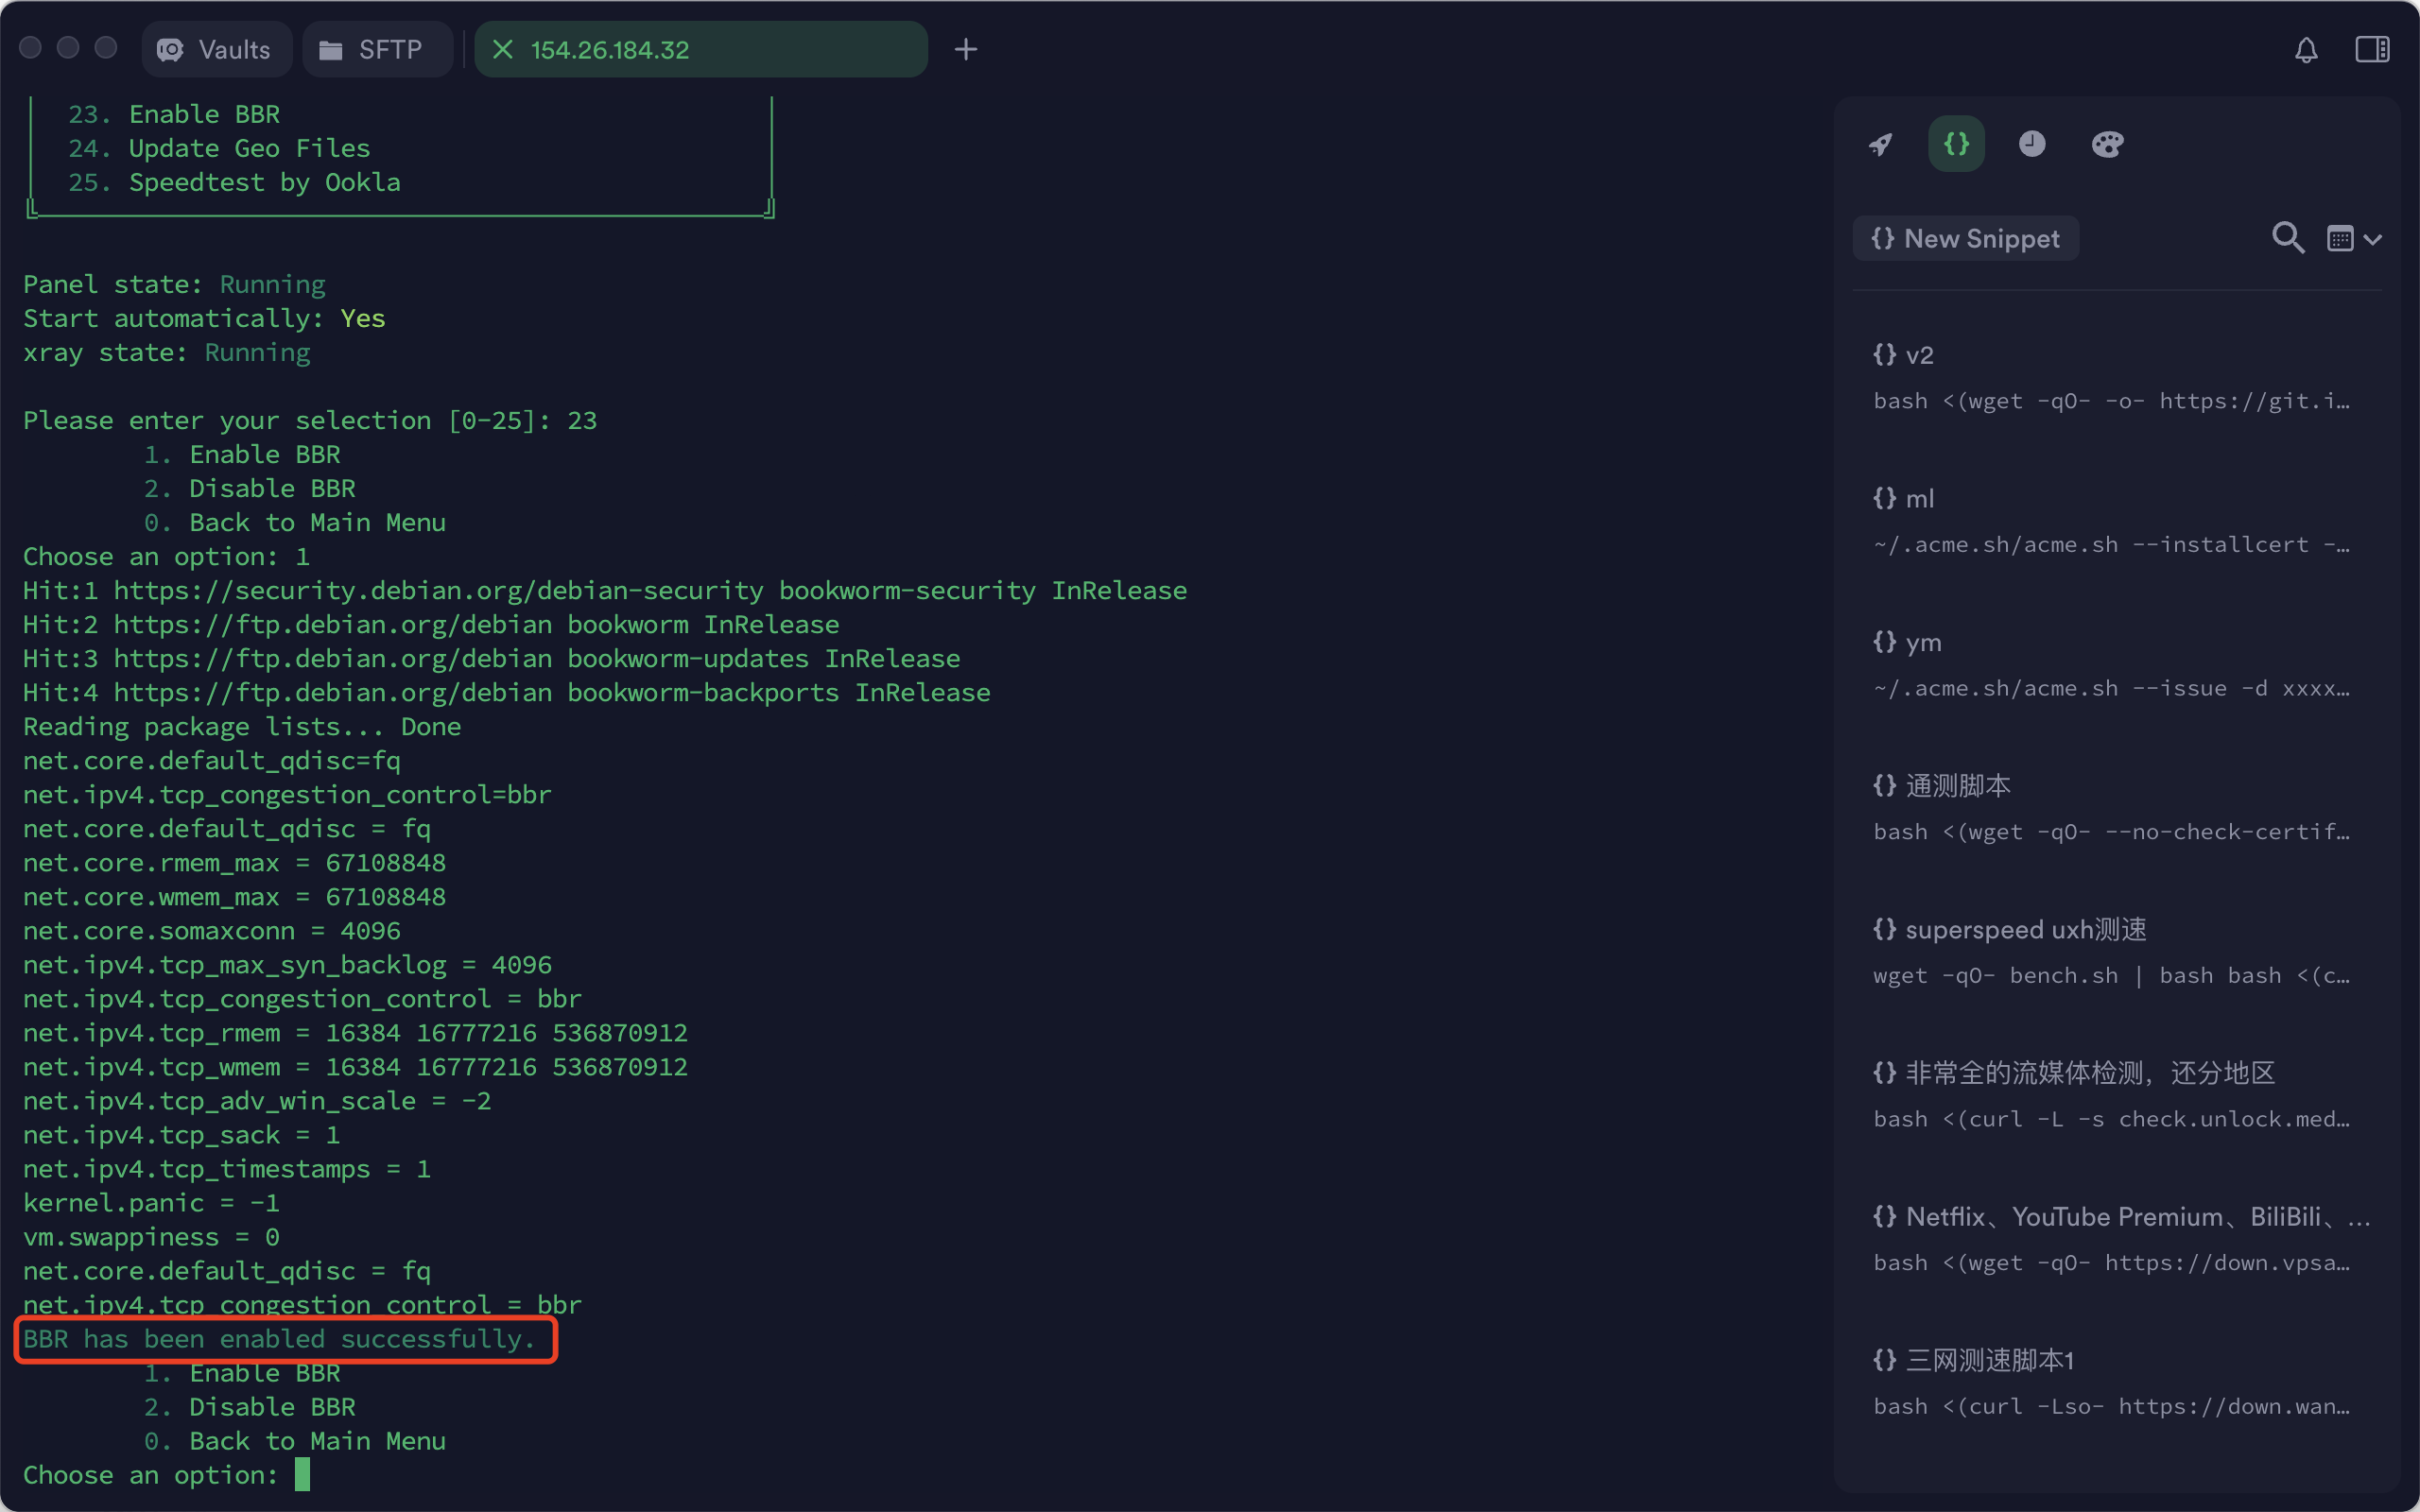Click the New Snippet button
2420x1512 pixels.
click(x=1965, y=239)
